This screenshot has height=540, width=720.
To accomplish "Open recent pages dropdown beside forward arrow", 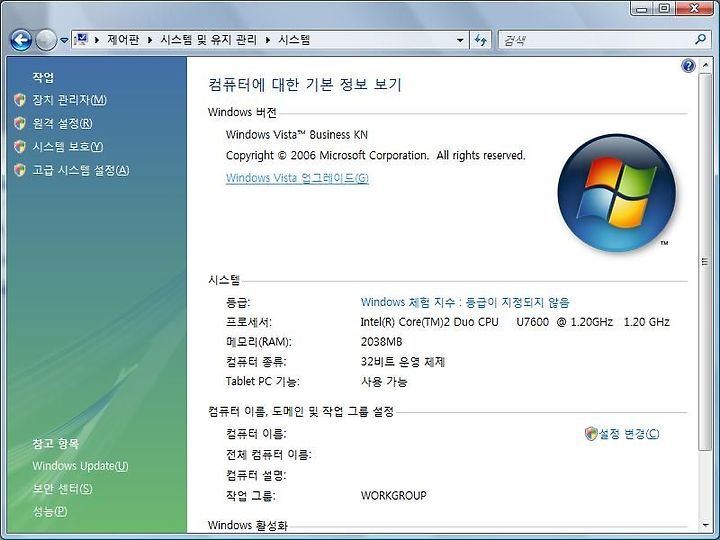I will pos(64,41).
